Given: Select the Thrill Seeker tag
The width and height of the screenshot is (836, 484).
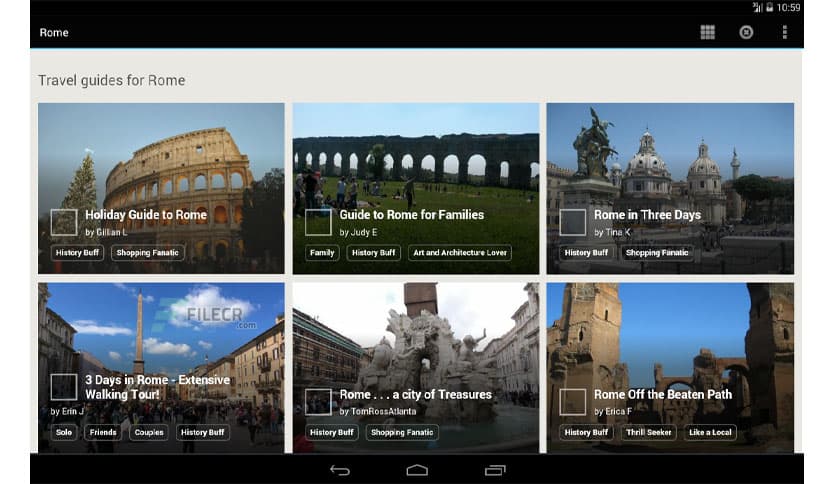Looking at the screenshot, I should point(648,433).
